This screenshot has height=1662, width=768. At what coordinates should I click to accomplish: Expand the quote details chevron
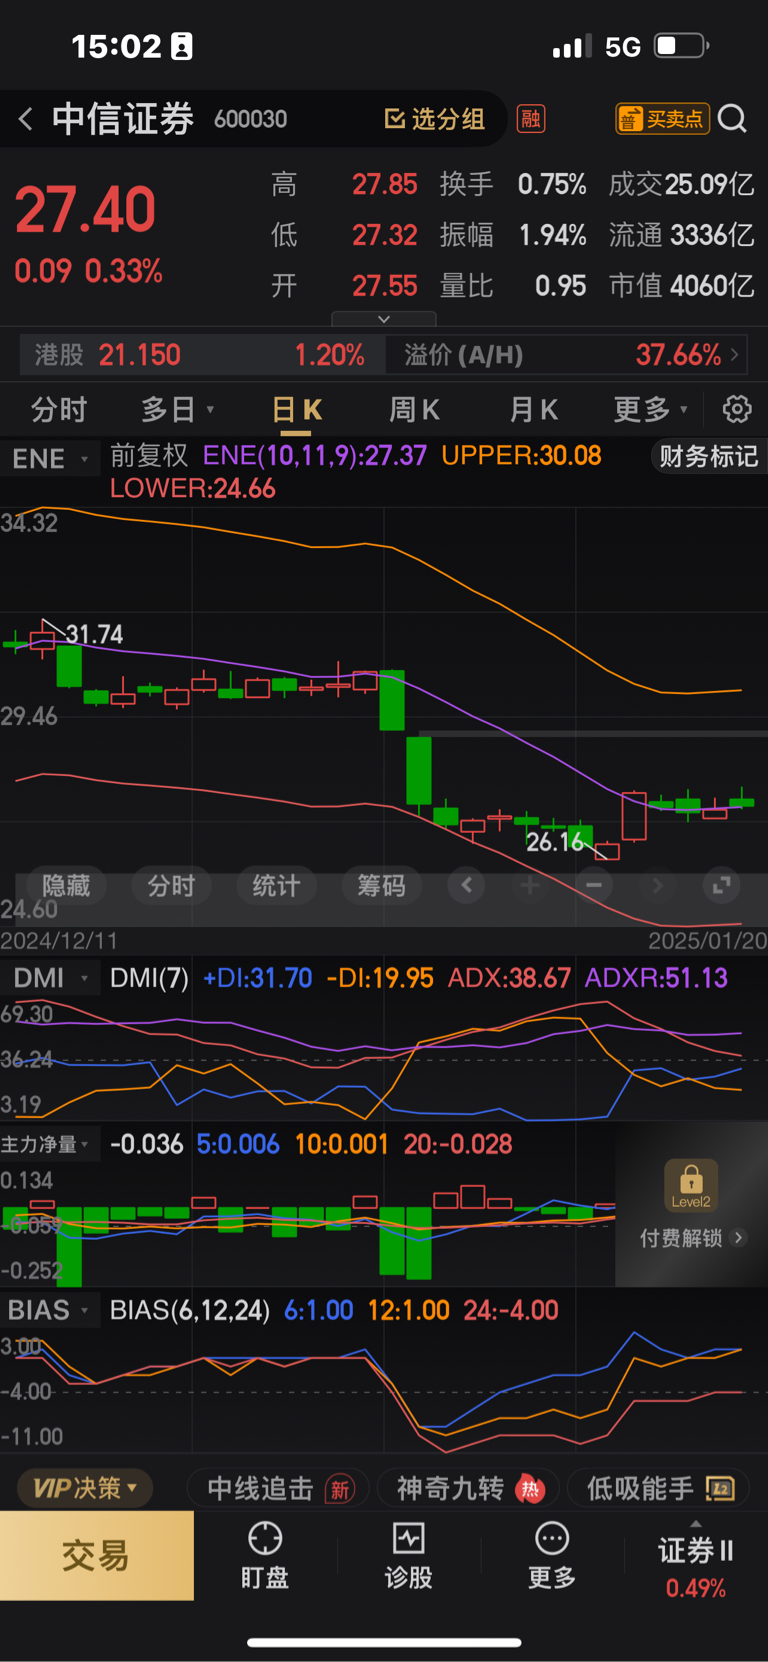coord(384,319)
